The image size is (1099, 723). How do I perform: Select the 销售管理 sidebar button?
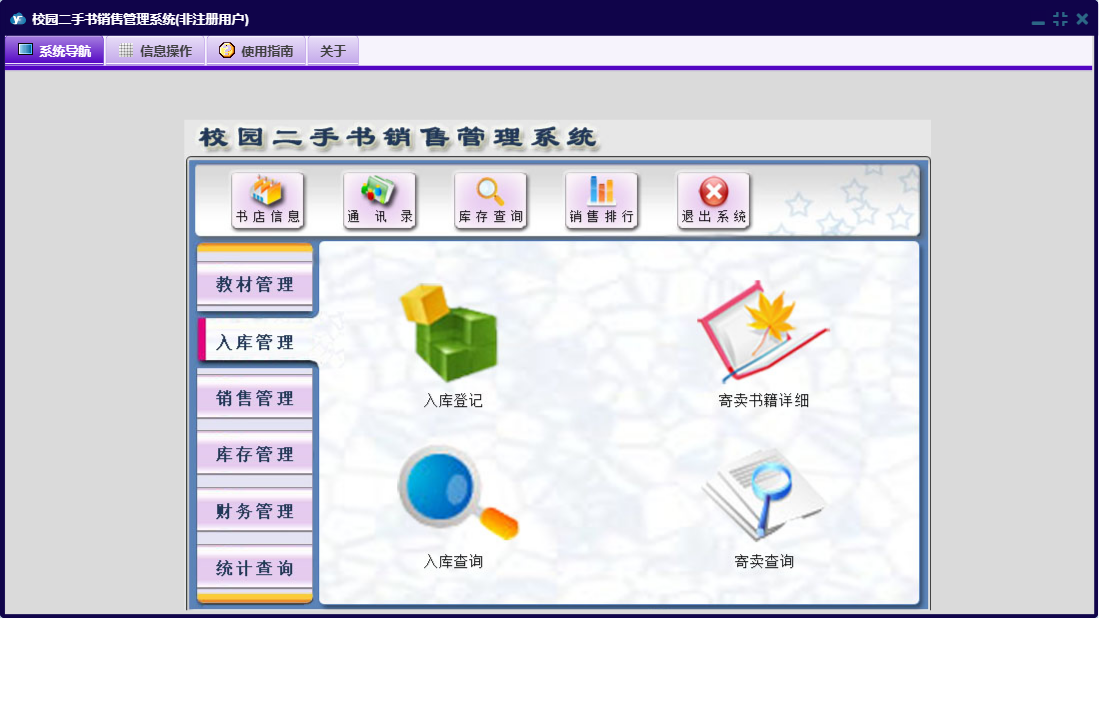[x=254, y=398]
